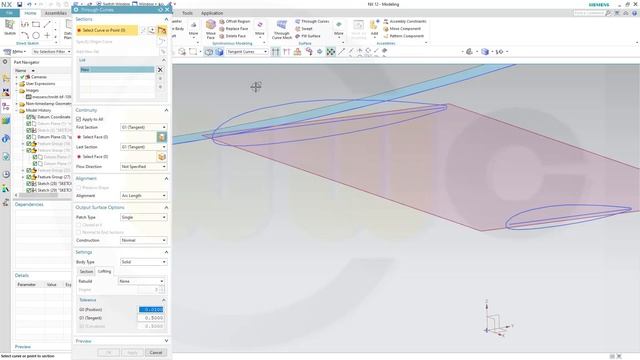Toggle Normal to End Sections checkbox
The height and width of the screenshot is (360, 640).
point(78,232)
